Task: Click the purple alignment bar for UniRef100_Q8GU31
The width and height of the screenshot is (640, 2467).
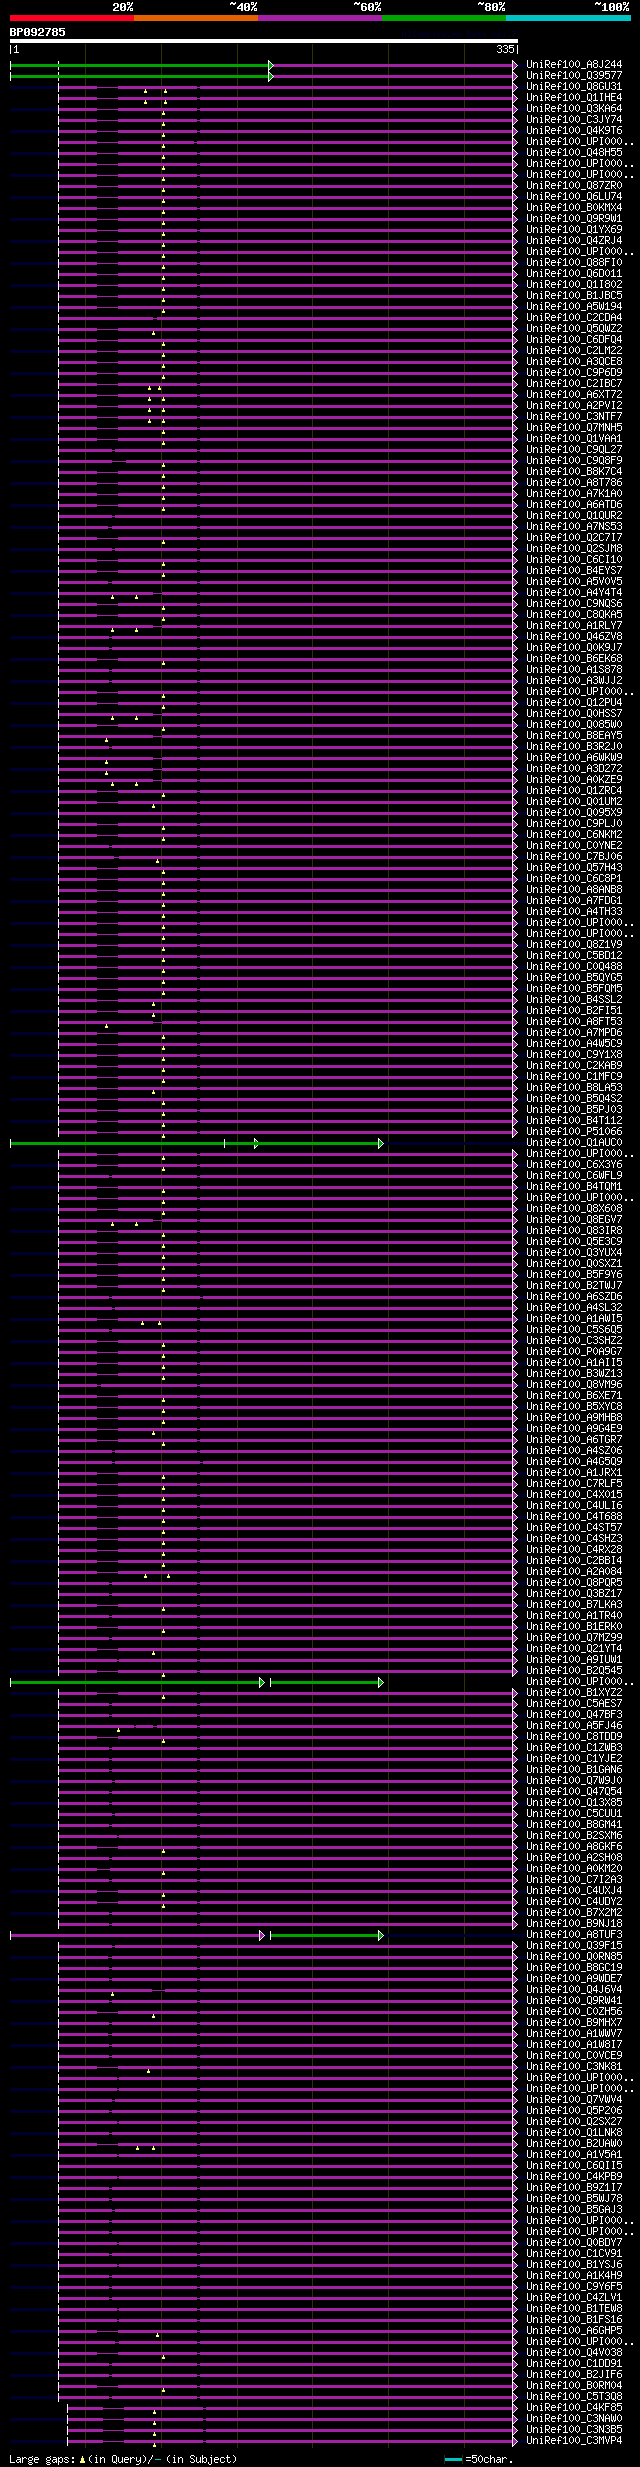Action: (287, 87)
